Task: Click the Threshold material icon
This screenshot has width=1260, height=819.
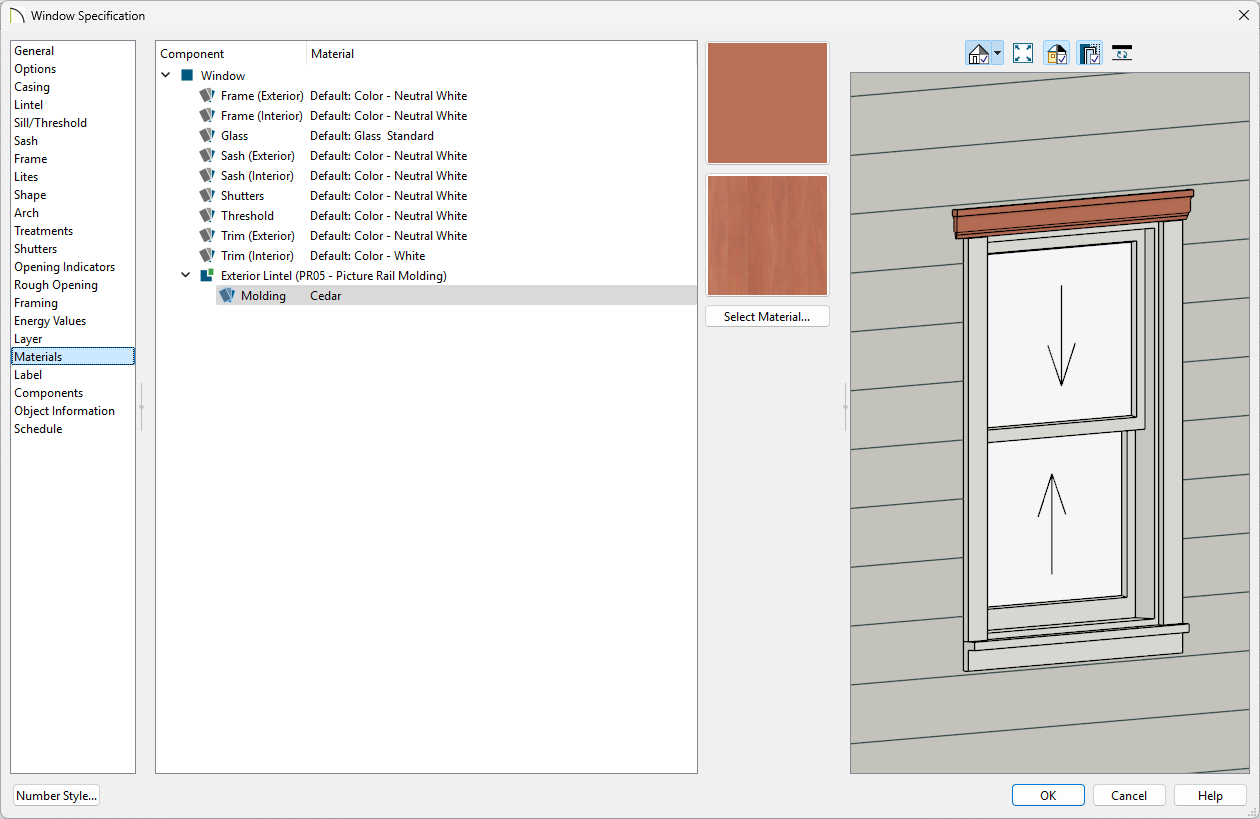Action: [207, 216]
